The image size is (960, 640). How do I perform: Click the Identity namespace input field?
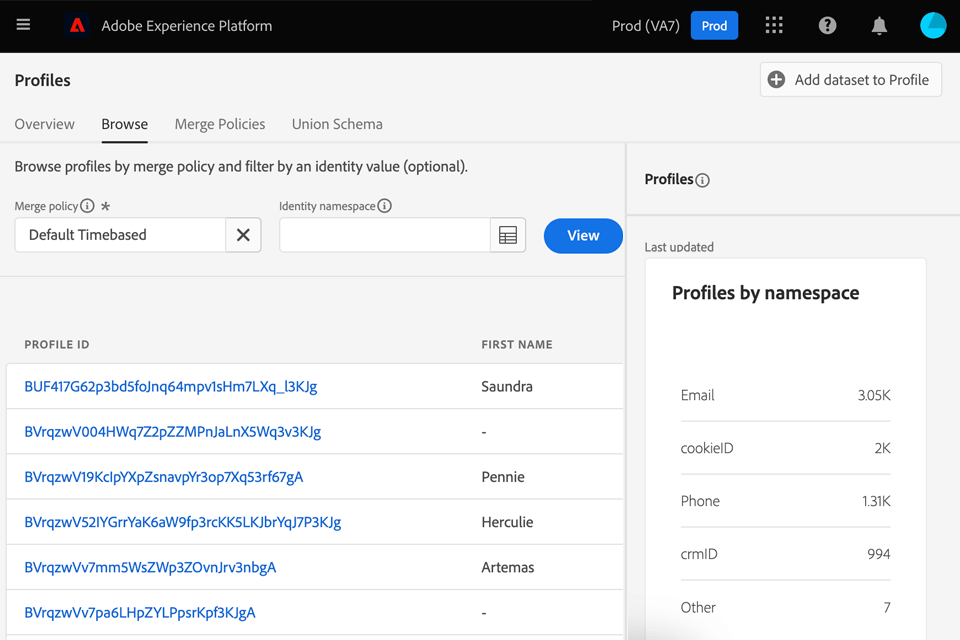tap(384, 235)
